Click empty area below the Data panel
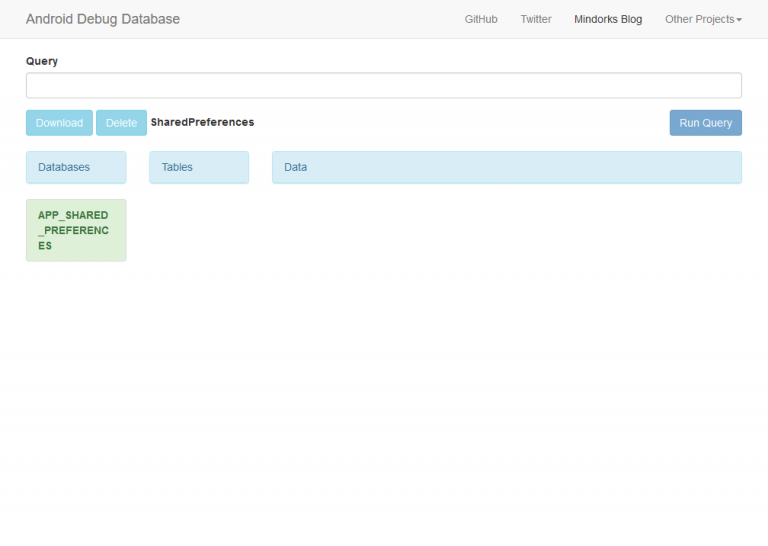768x546 pixels. pyautogui.click(x=507, y=300)
